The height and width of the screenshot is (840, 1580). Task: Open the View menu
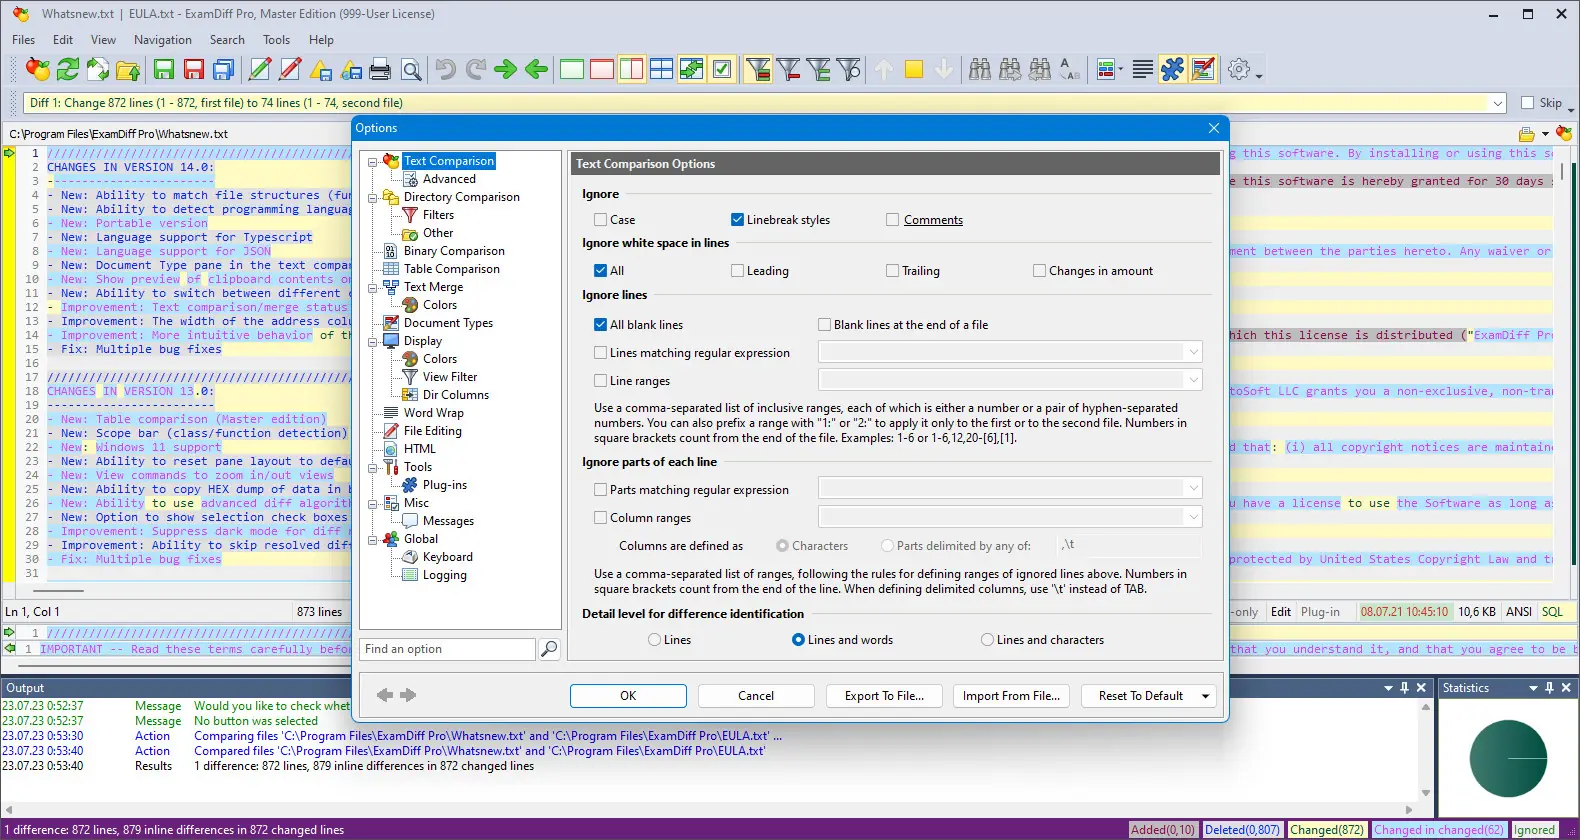click(103, 40)
